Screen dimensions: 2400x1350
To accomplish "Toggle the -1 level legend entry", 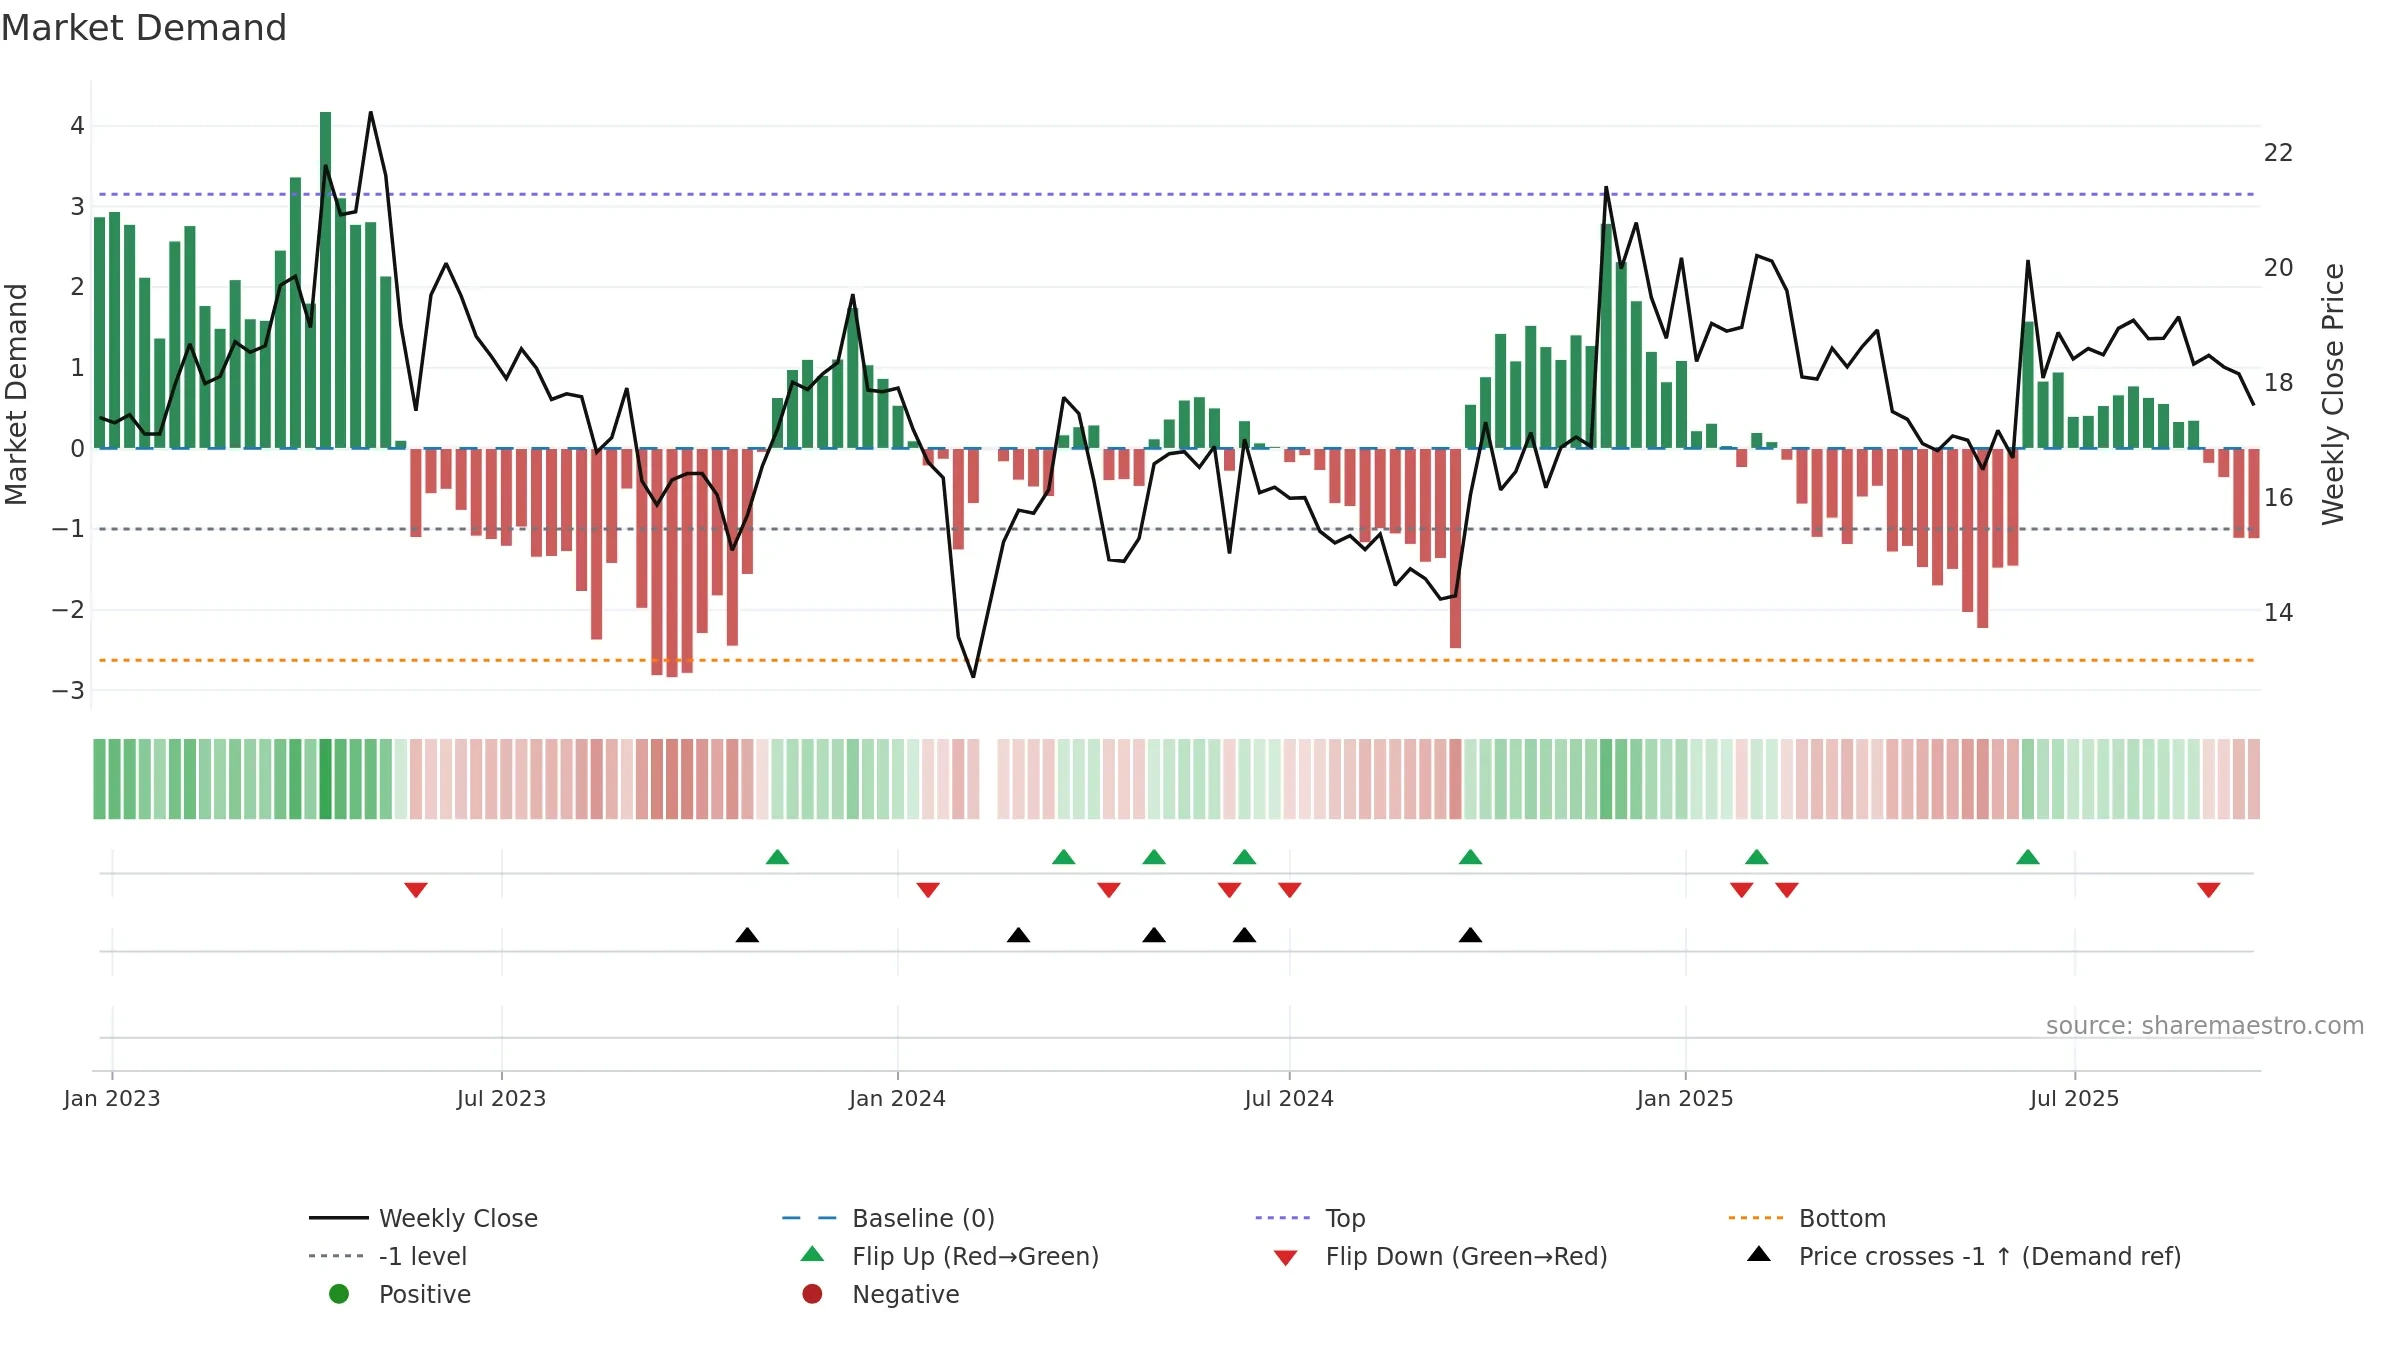I will pyautogui.click(x=388, y=1256).
